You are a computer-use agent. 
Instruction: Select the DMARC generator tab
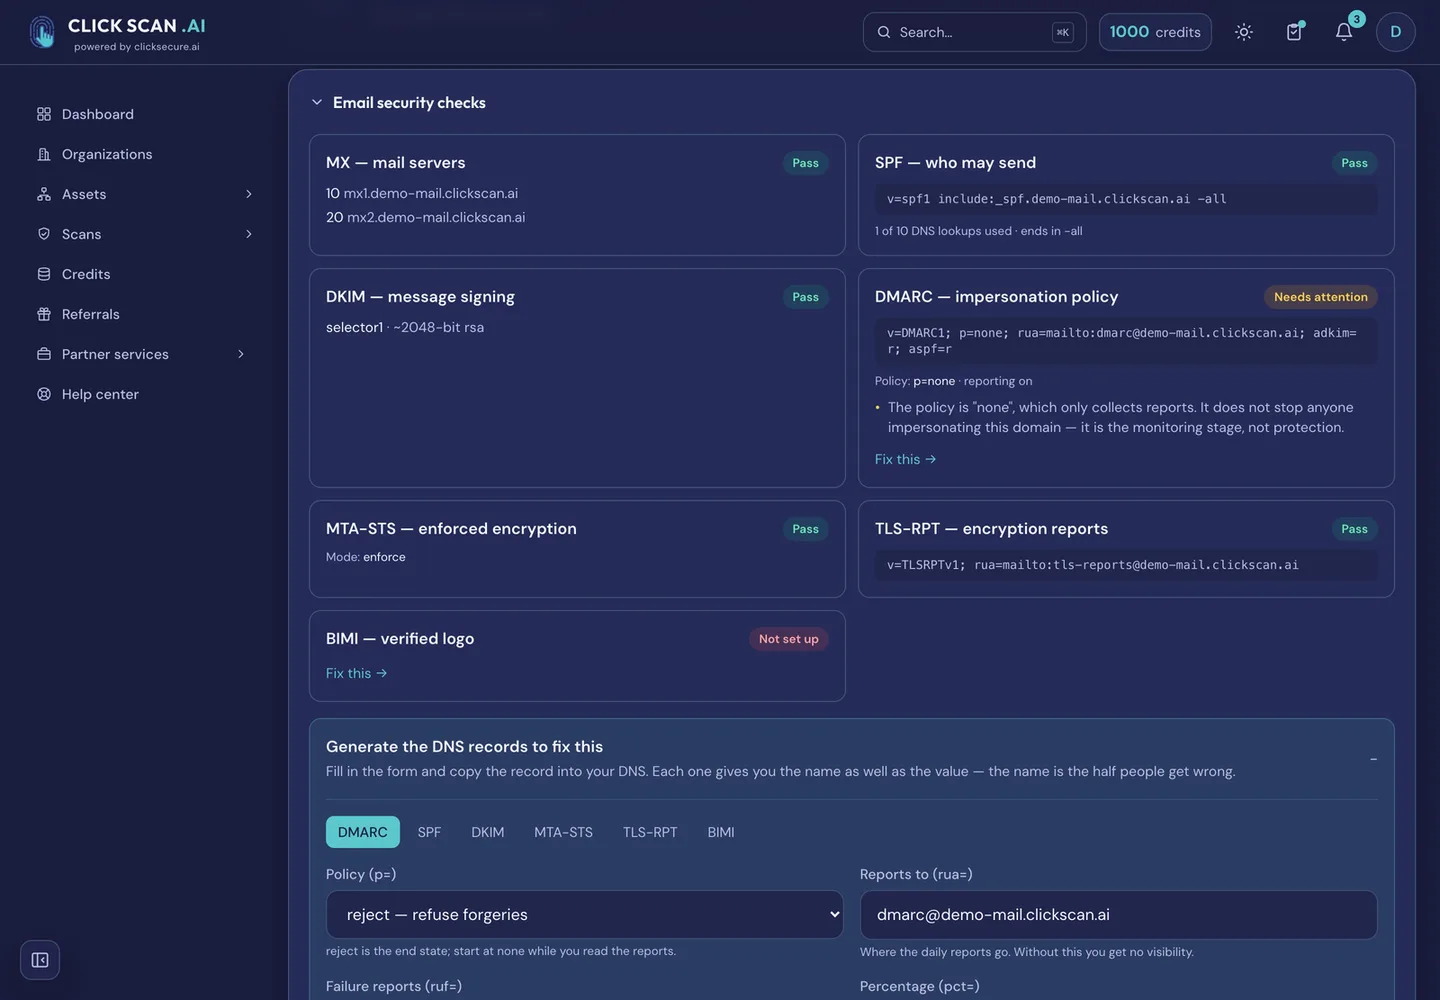click(363, 832)
